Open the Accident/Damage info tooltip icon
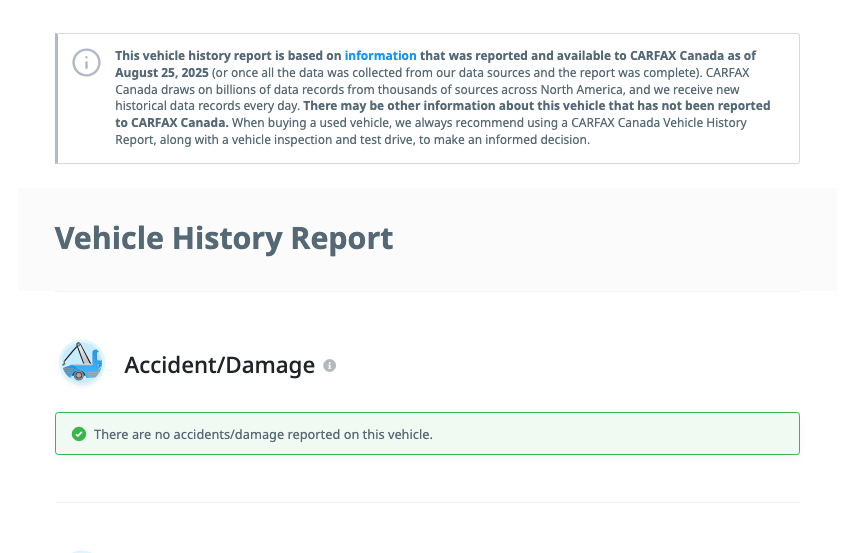This screenshot has width=860, height=553. pos(330,366)
